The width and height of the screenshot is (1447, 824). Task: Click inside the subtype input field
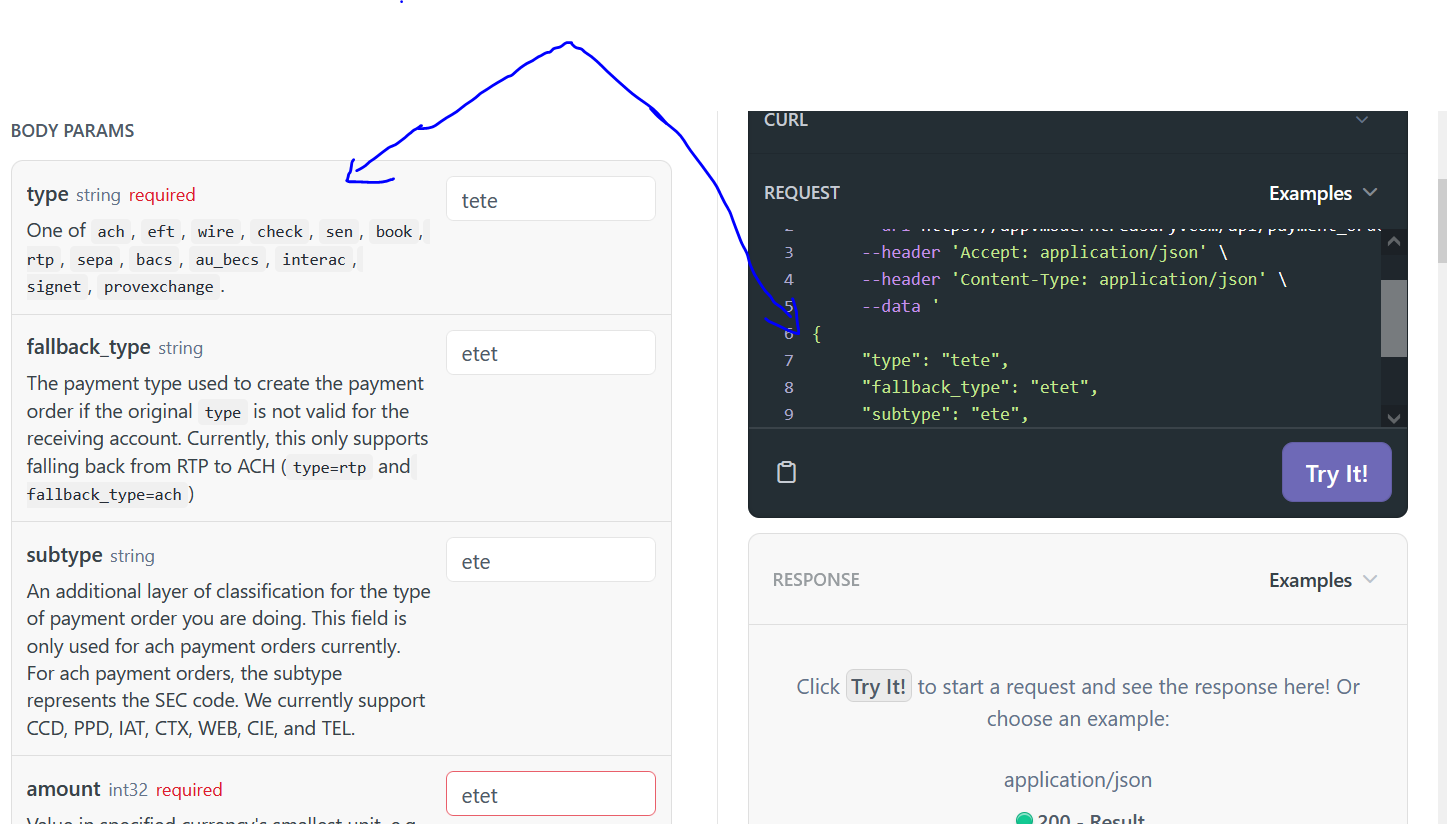coord(550,559)
